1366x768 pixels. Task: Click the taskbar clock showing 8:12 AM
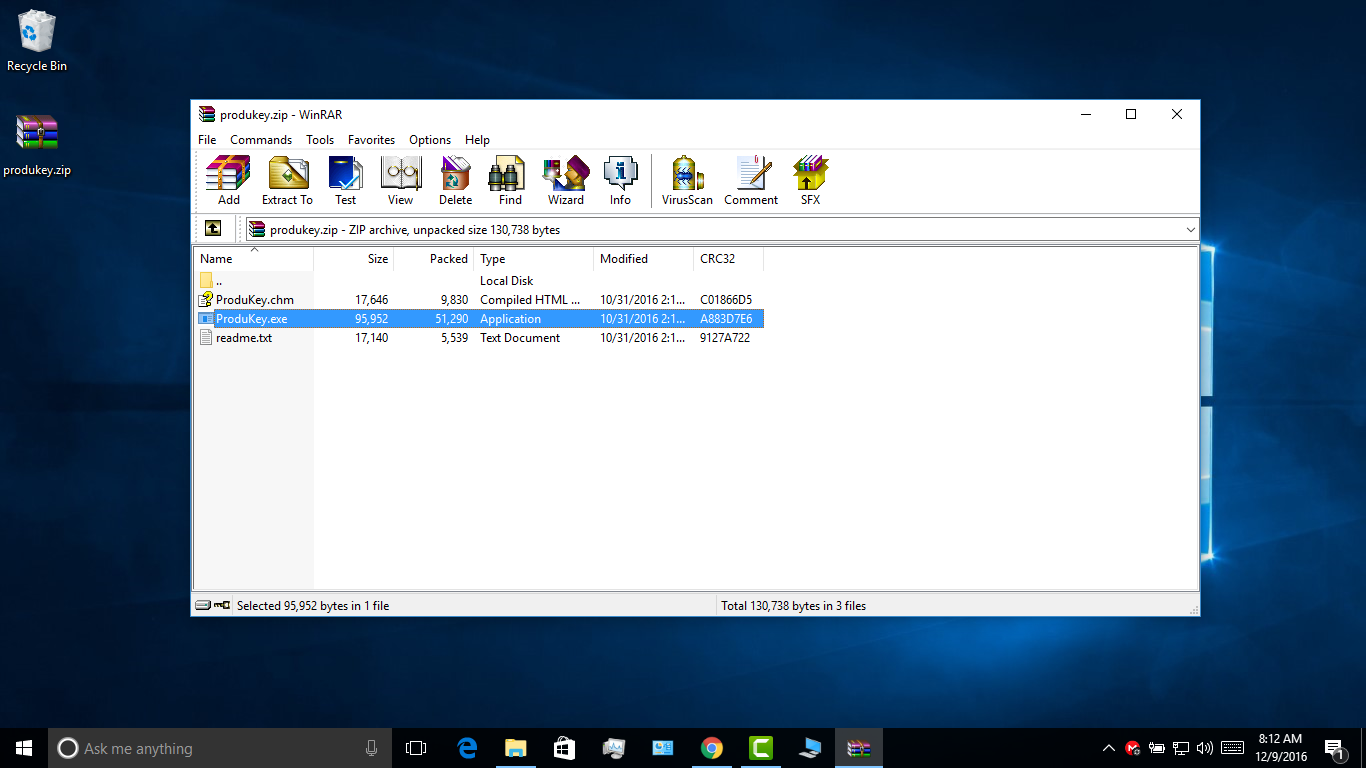[x=1280, y=748]
